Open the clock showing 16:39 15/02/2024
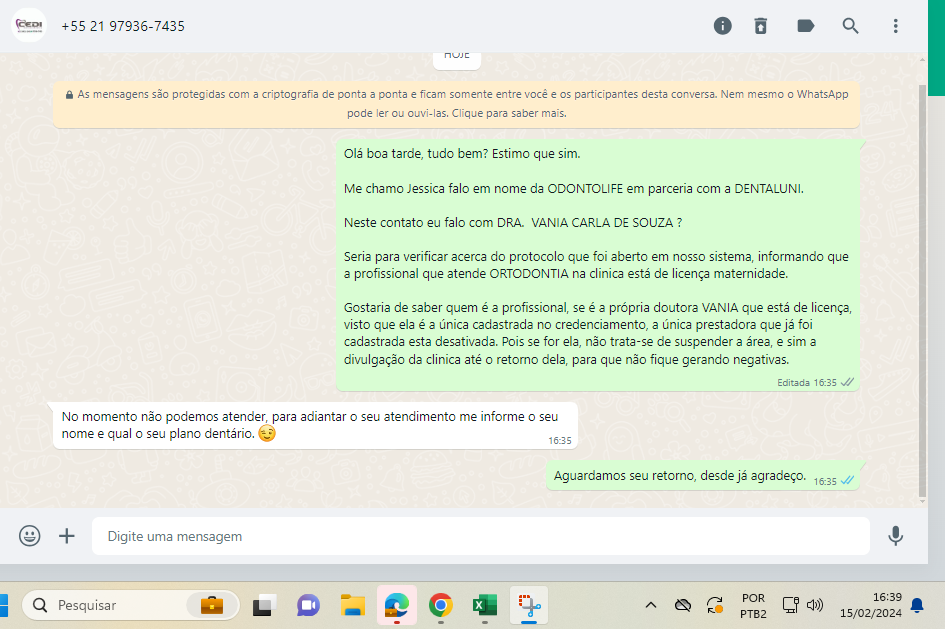Viewport: 945px width, 629px height. (871, 605)
